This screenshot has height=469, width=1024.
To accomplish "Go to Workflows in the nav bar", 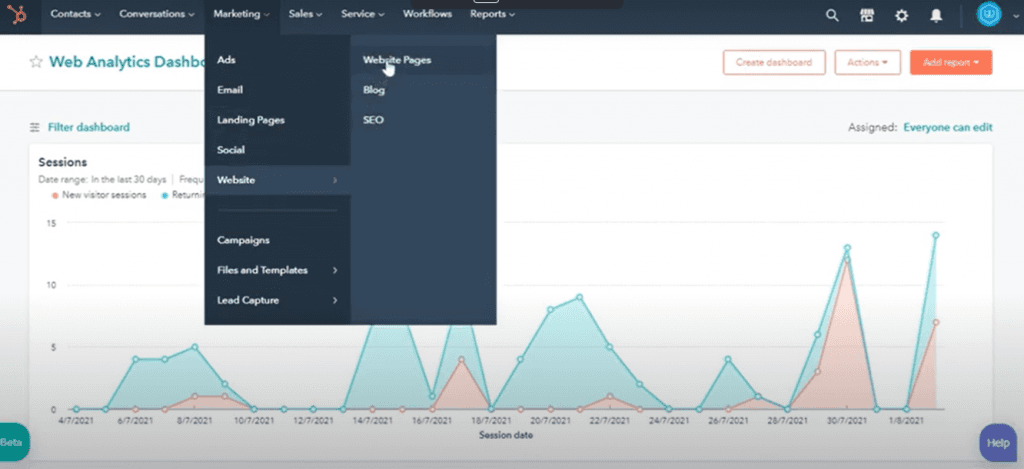I will (427, 14).
